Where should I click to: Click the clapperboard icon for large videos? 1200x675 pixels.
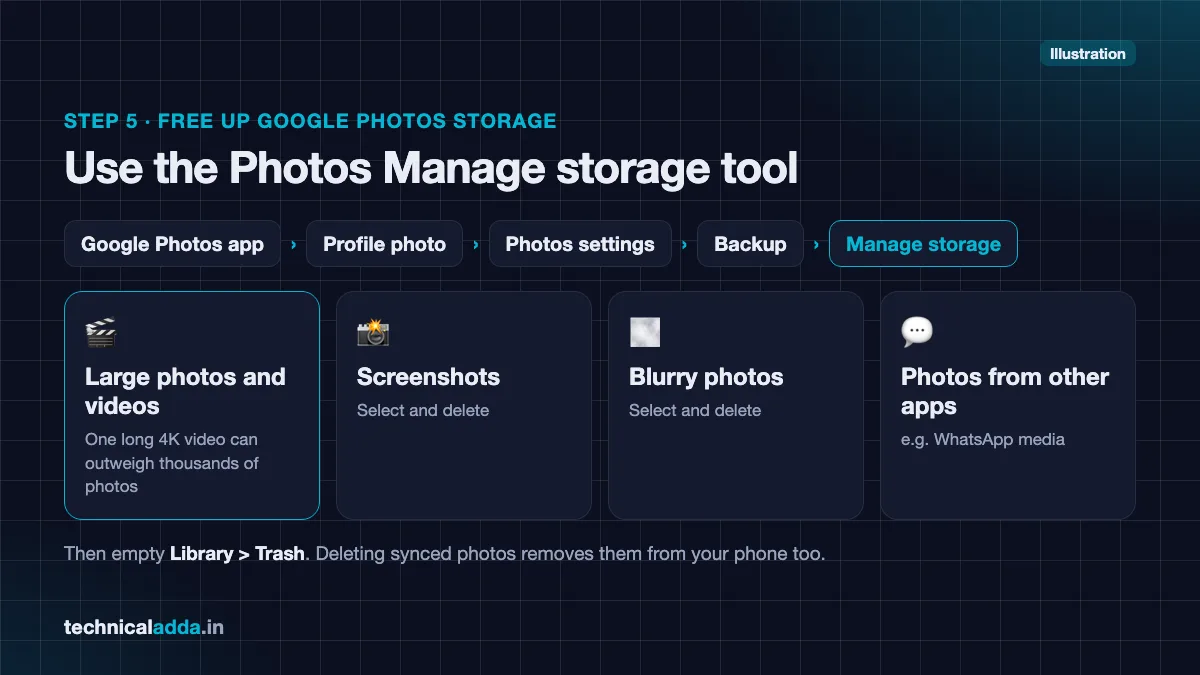[x=100, y=332]
